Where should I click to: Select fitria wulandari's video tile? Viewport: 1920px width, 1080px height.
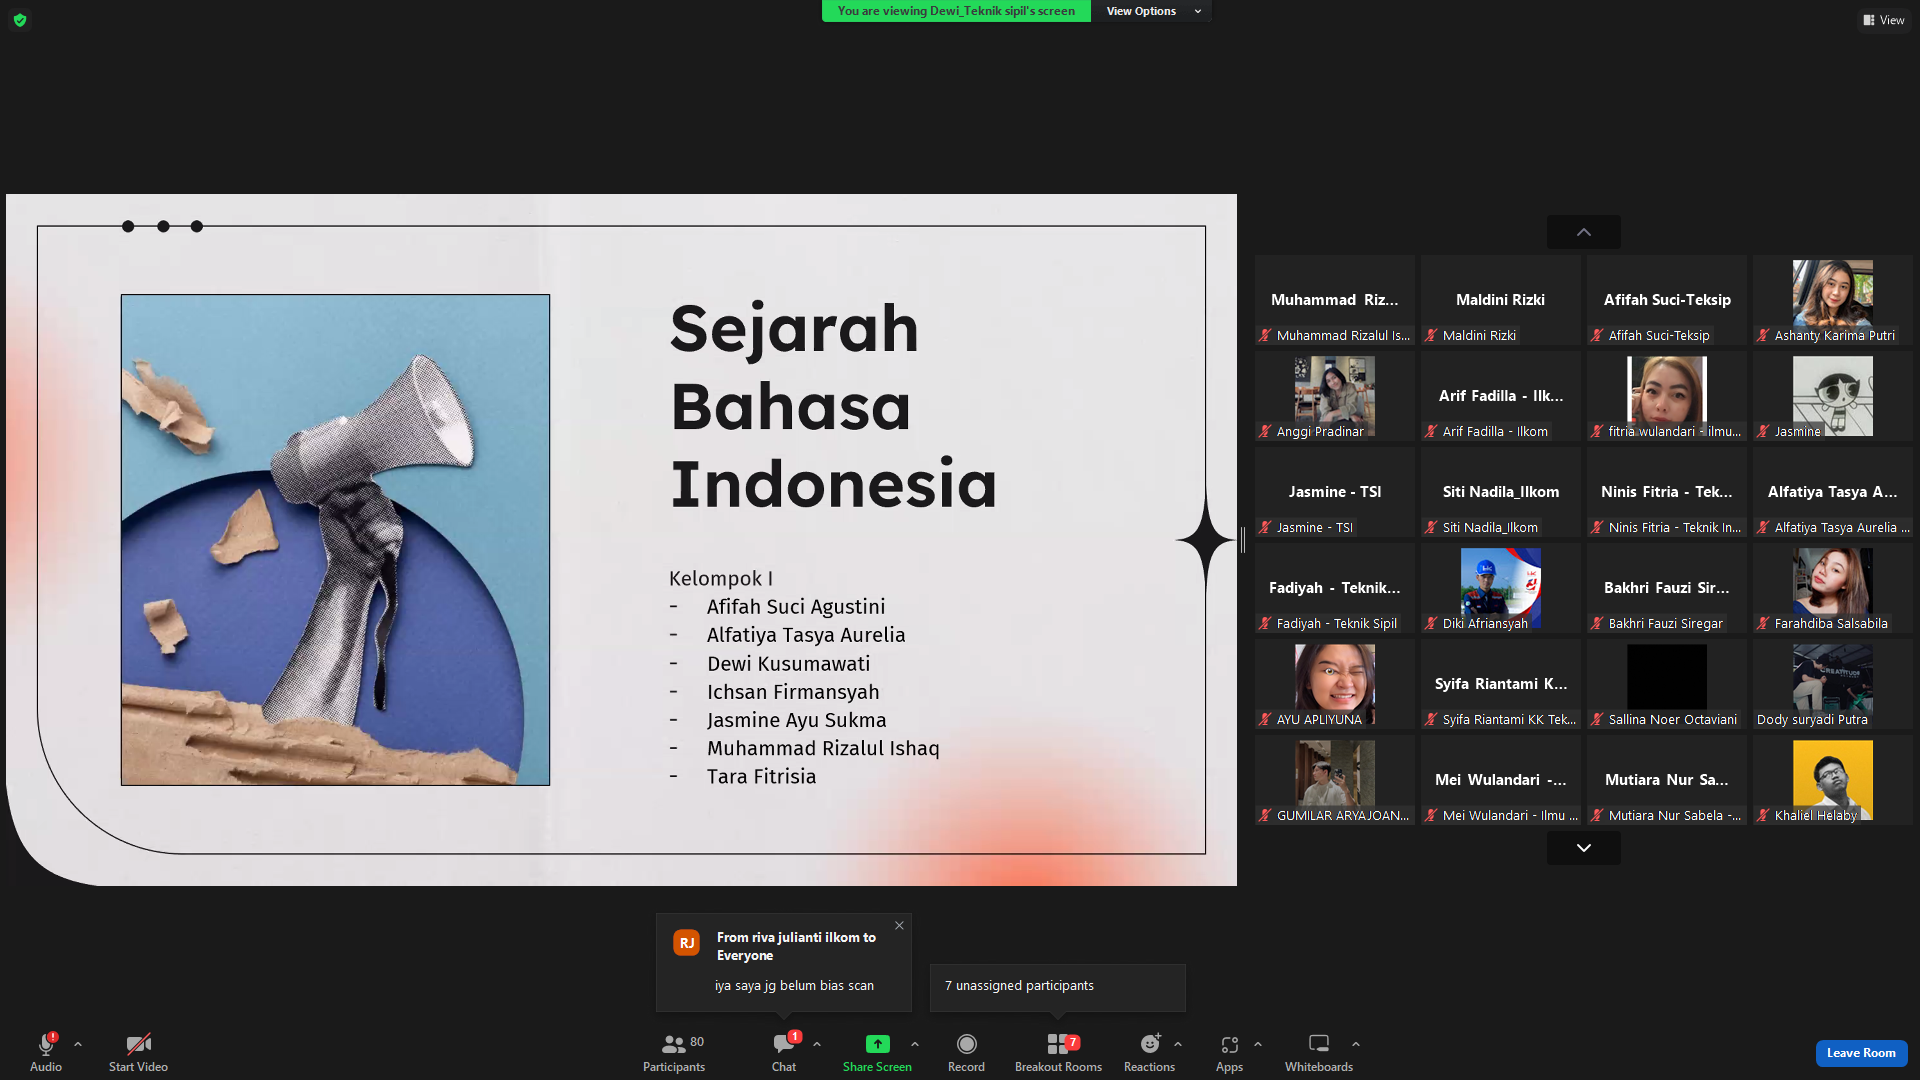pyautogui.click(x=1667, y=396)
